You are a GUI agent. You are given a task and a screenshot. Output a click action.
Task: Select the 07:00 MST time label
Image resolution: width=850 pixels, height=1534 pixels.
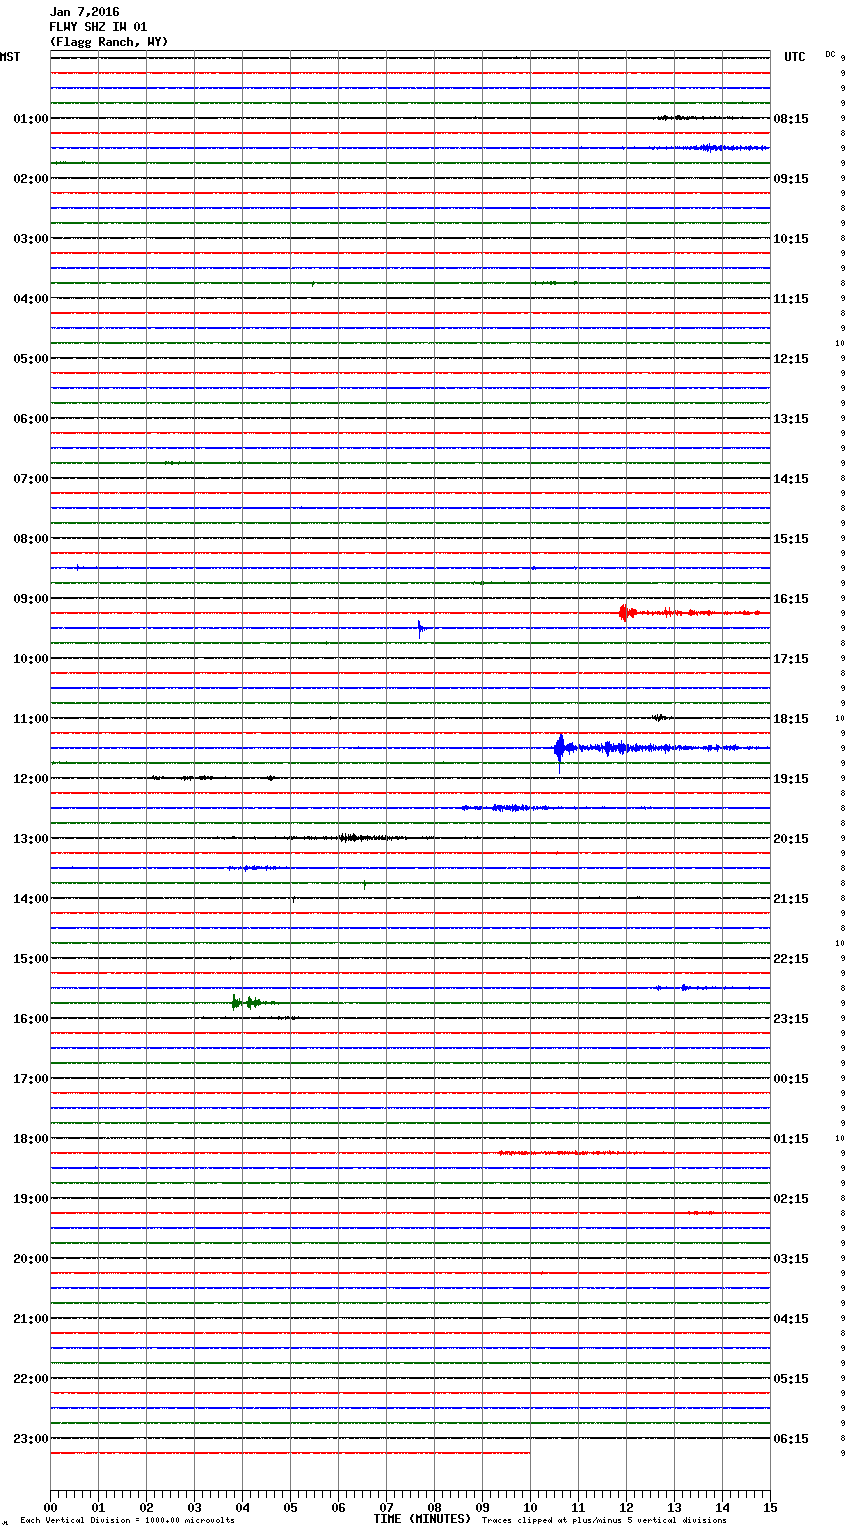(x=30, y=478)
